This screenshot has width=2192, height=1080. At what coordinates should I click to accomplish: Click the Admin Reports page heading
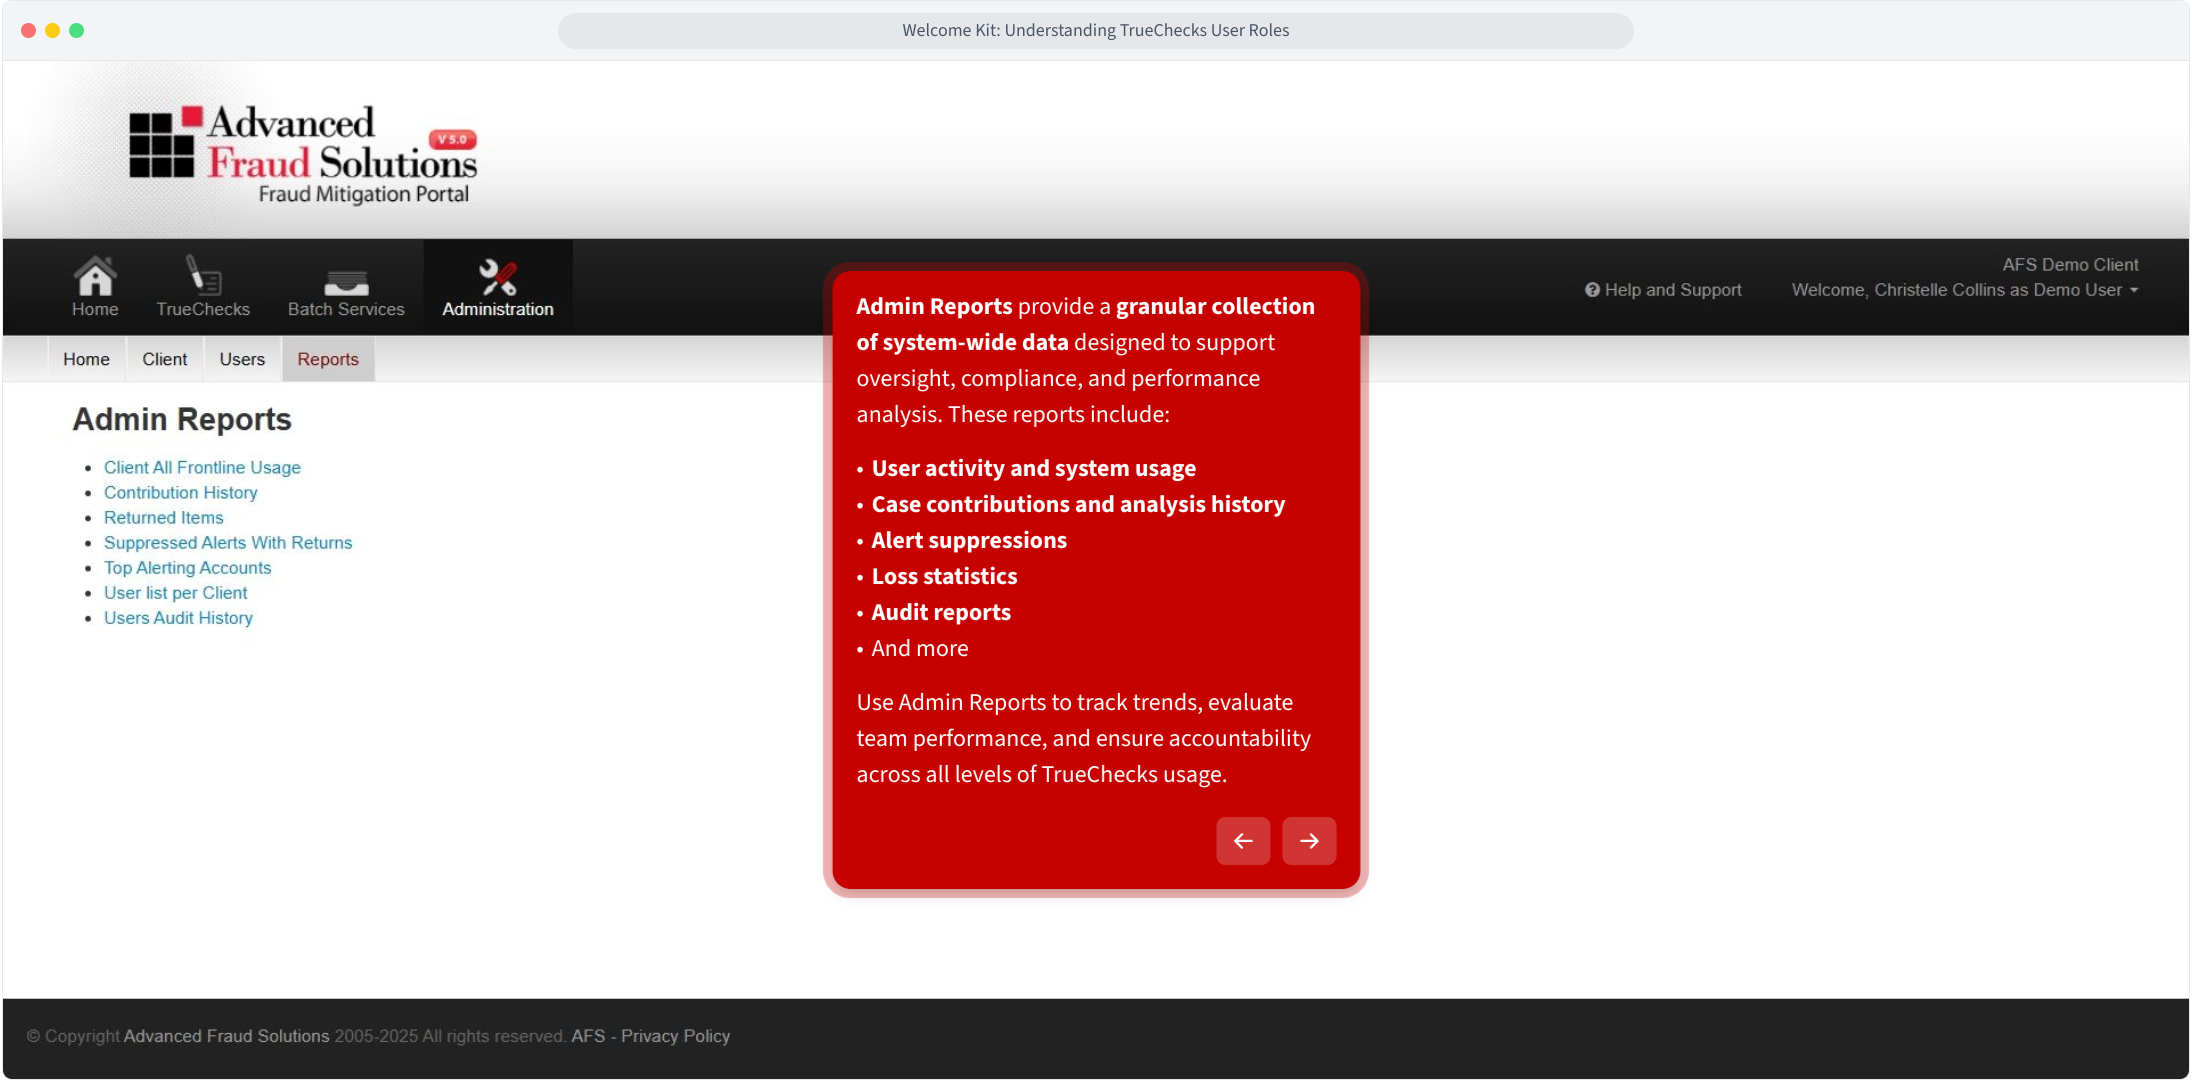[x=182, y=419]
